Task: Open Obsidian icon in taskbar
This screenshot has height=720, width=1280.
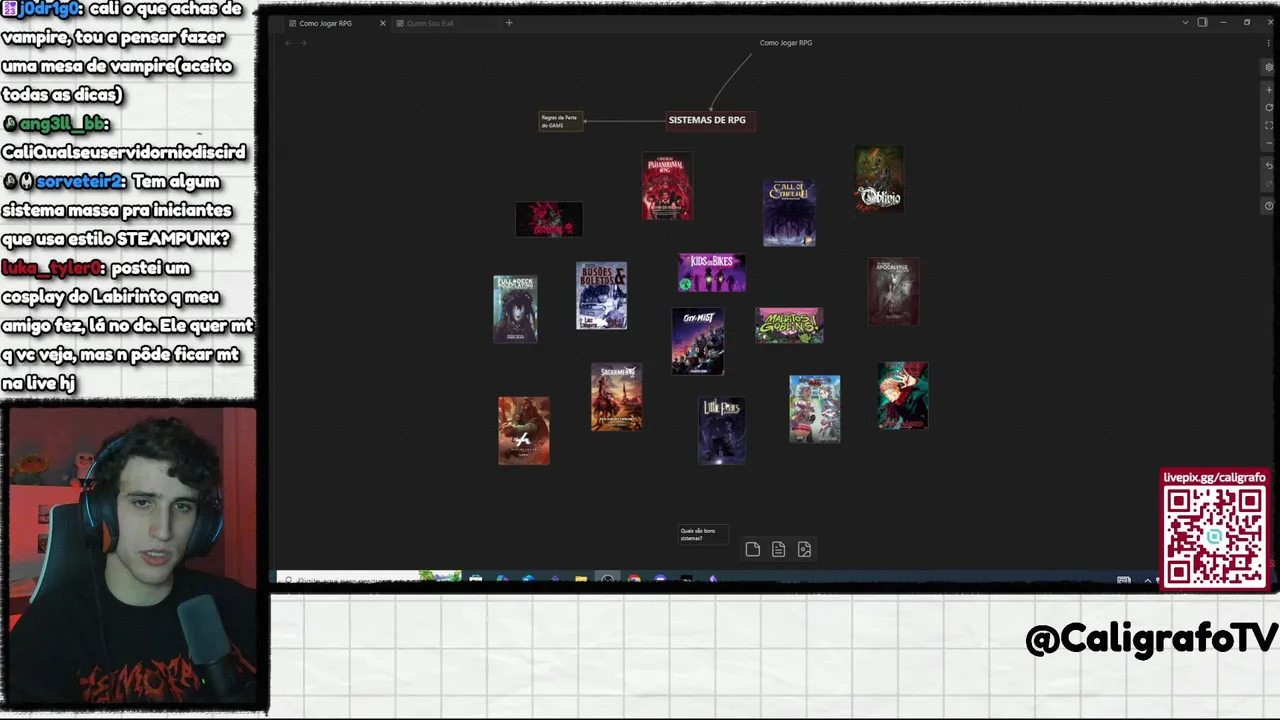Action: (x=713, y=579)
